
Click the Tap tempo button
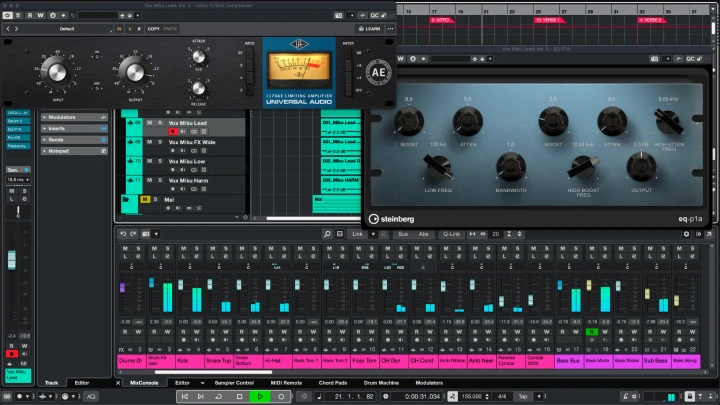[x=523, y=396]
